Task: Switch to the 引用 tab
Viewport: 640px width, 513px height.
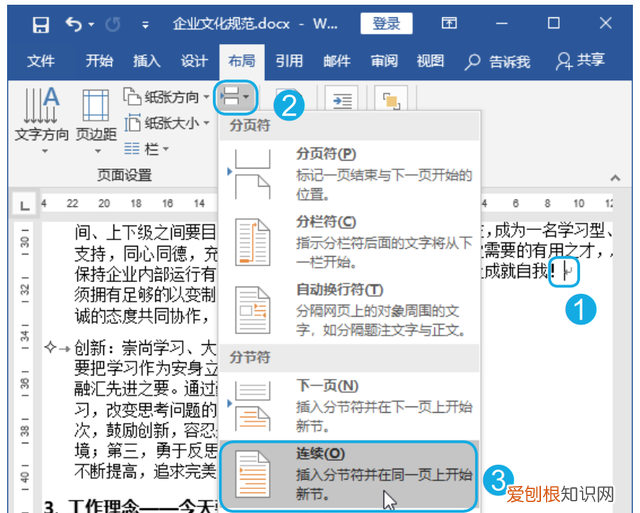Action: [x=289, y=61]
